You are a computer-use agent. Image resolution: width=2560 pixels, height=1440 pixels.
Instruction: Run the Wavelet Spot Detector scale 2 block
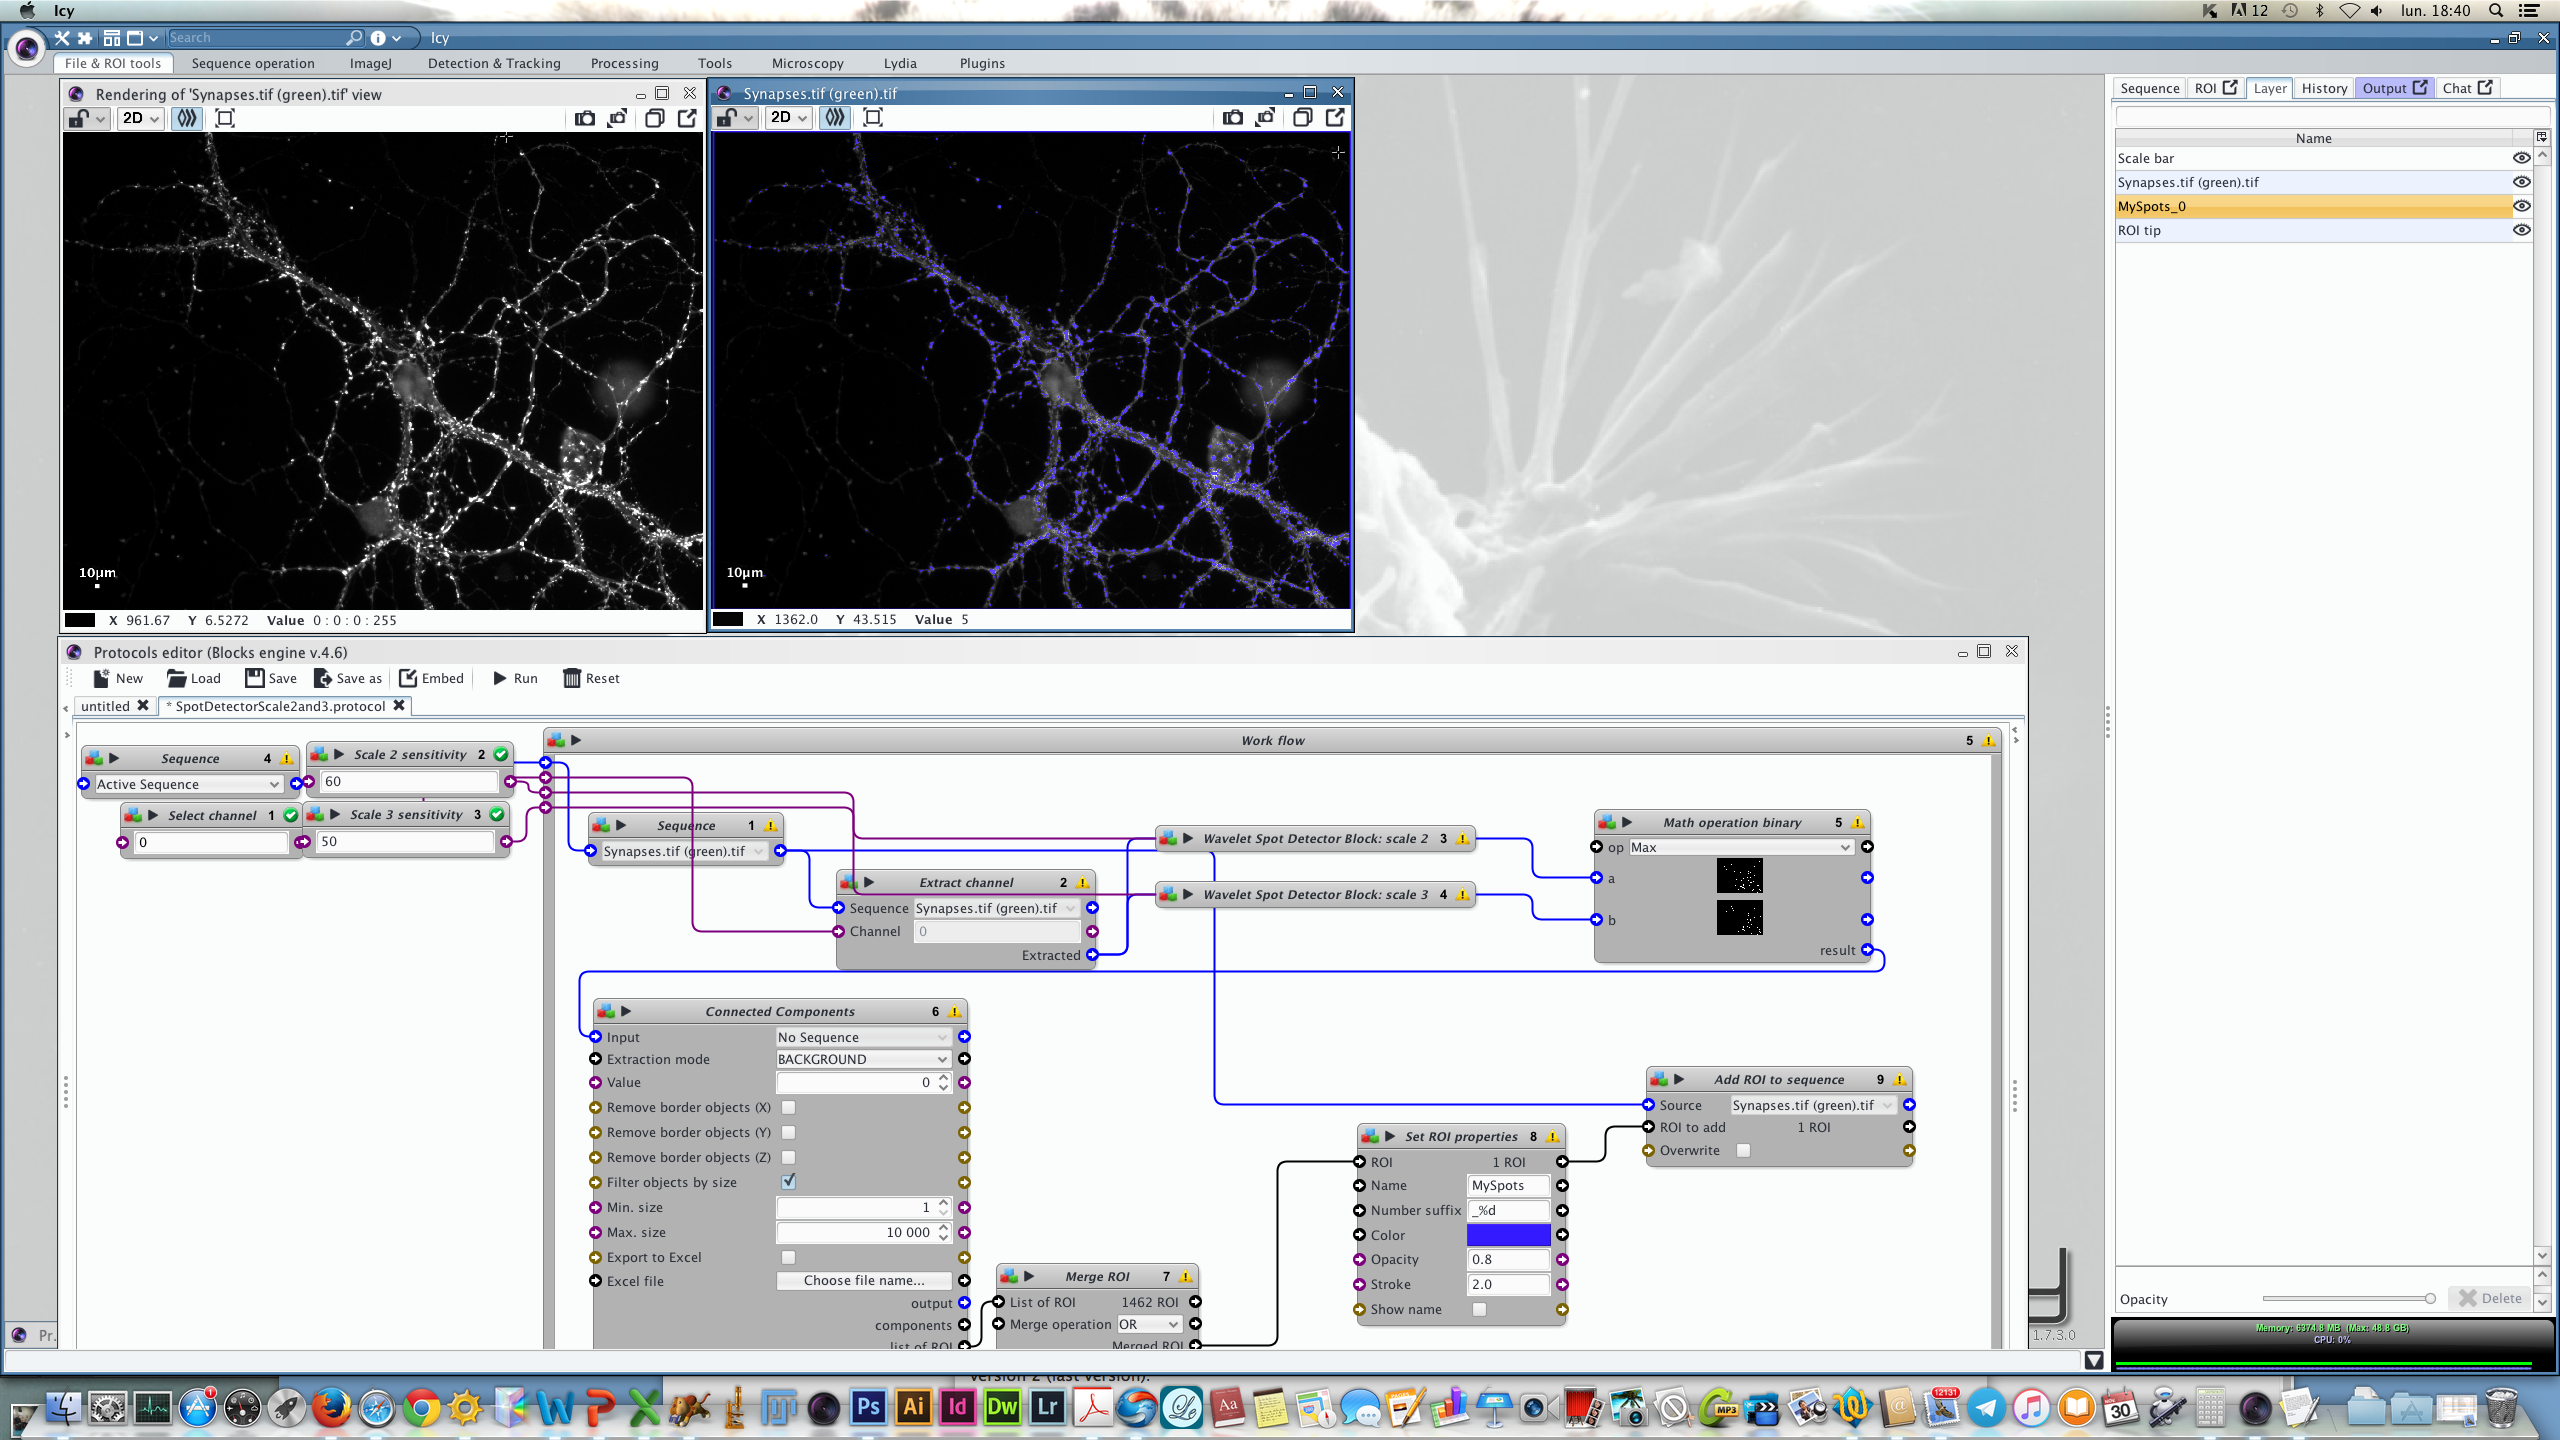[1188, 838]
